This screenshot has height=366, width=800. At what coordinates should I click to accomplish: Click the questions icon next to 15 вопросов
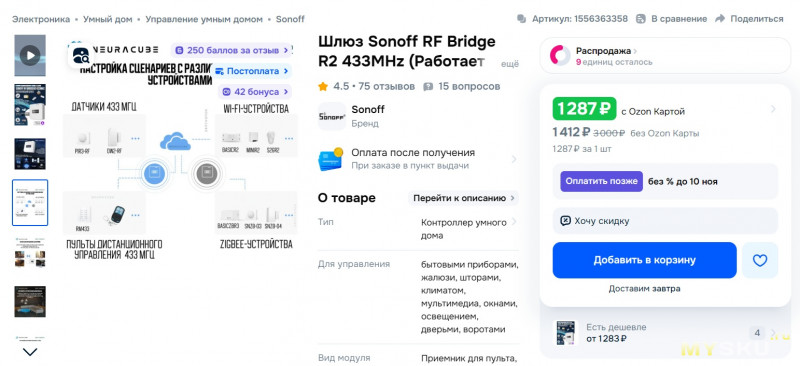pyautogui.click(x=428, y=87)
